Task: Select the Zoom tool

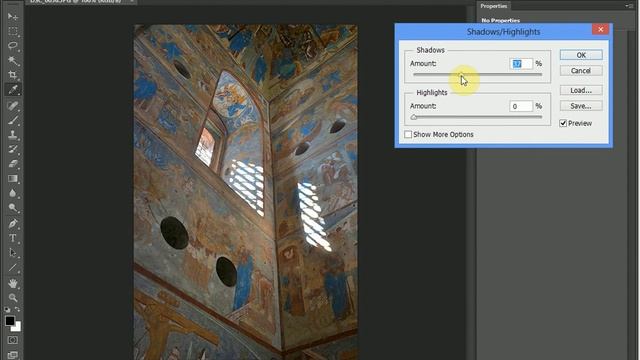Action: point(13,298)
